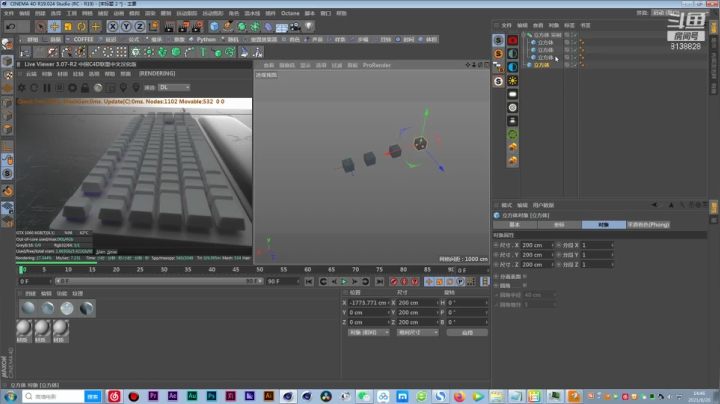The image size is (720, 404).
Task: Enable the Fillet checkbox
Action: tap(524, 286)
